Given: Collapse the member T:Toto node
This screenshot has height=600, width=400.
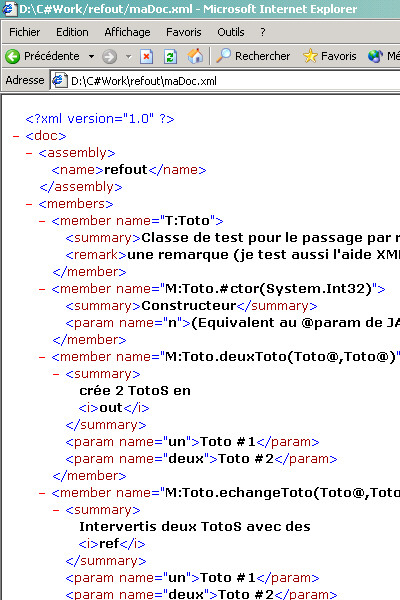Looking at the screenshot, I should coord(42,221).
